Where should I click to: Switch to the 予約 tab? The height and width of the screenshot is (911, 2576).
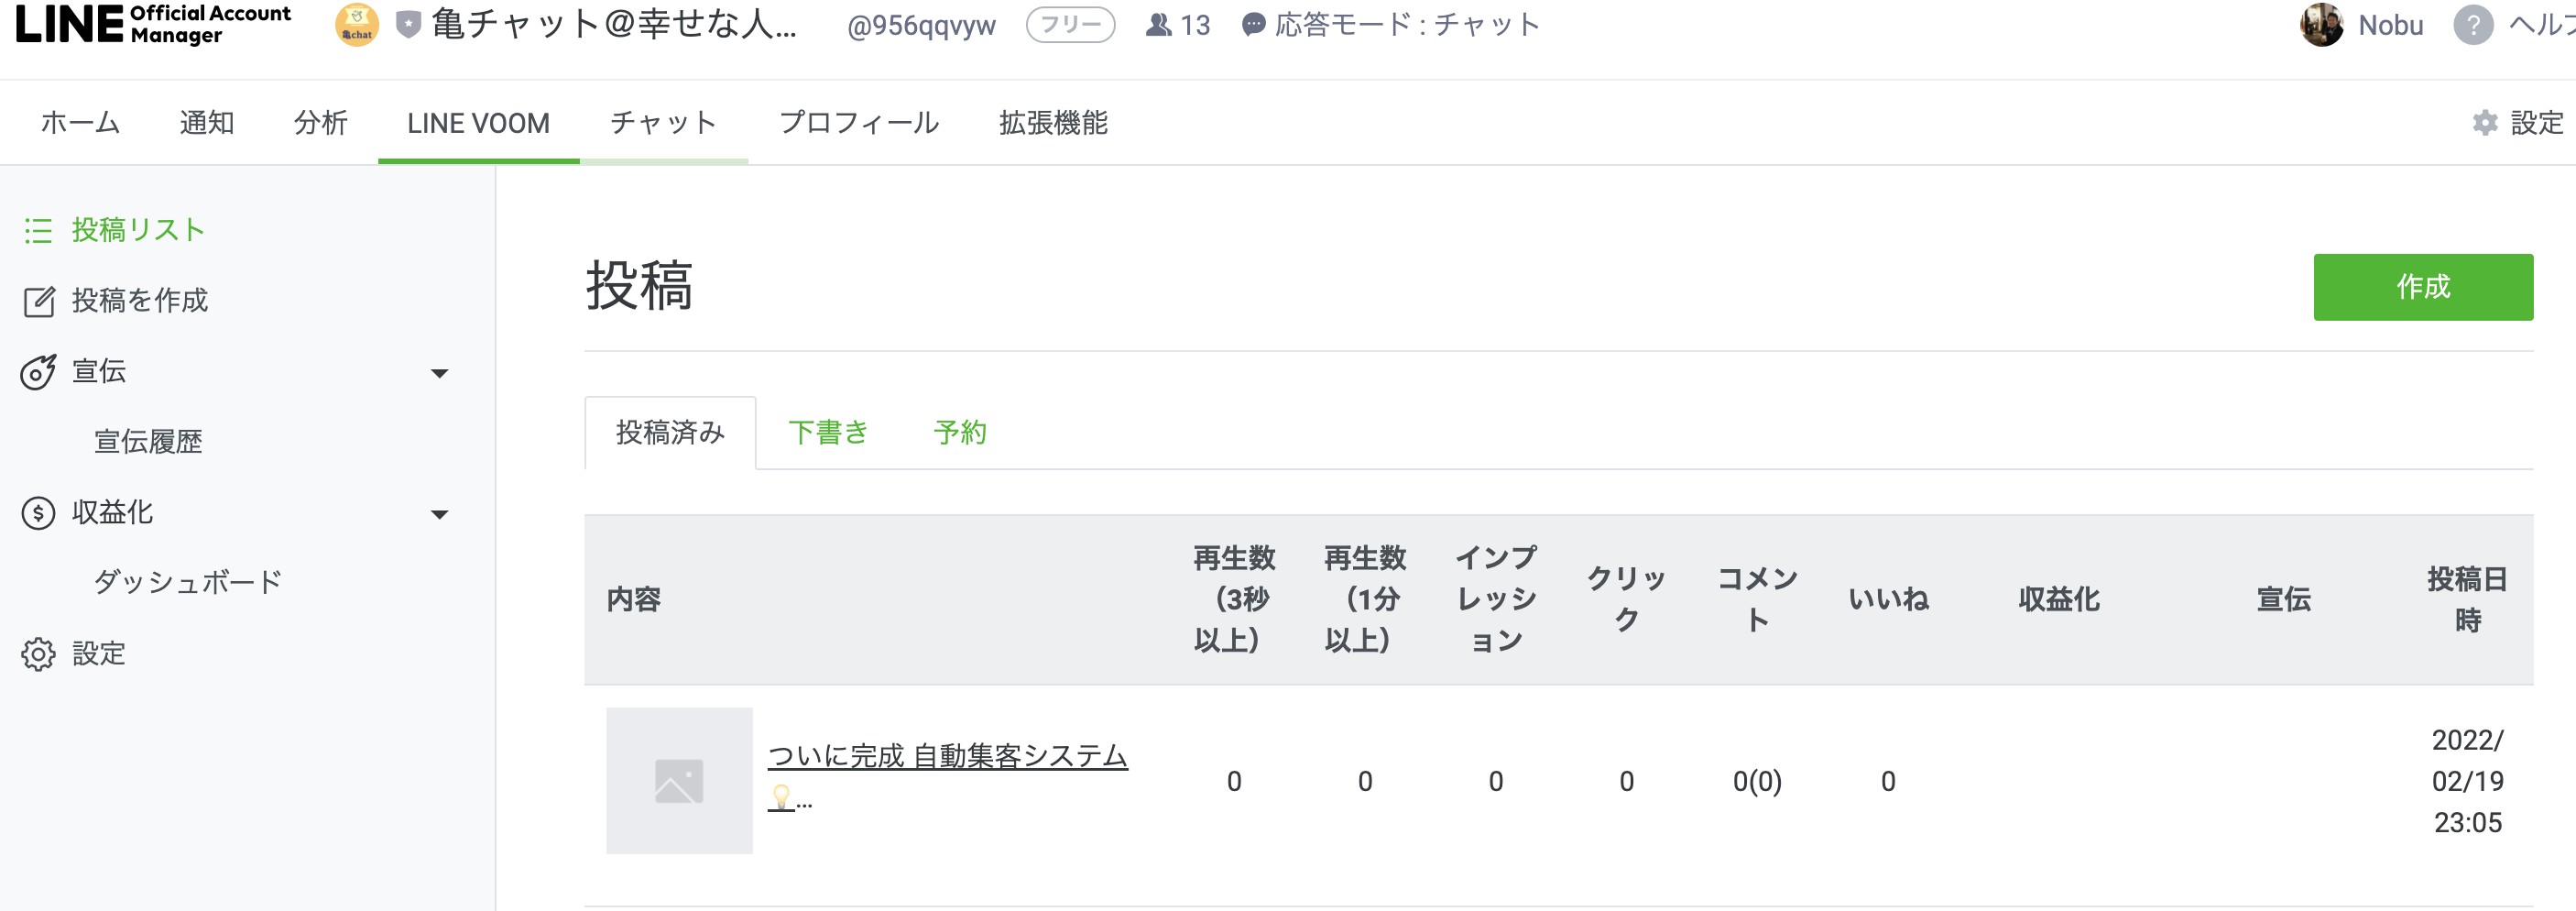(960, 432)
